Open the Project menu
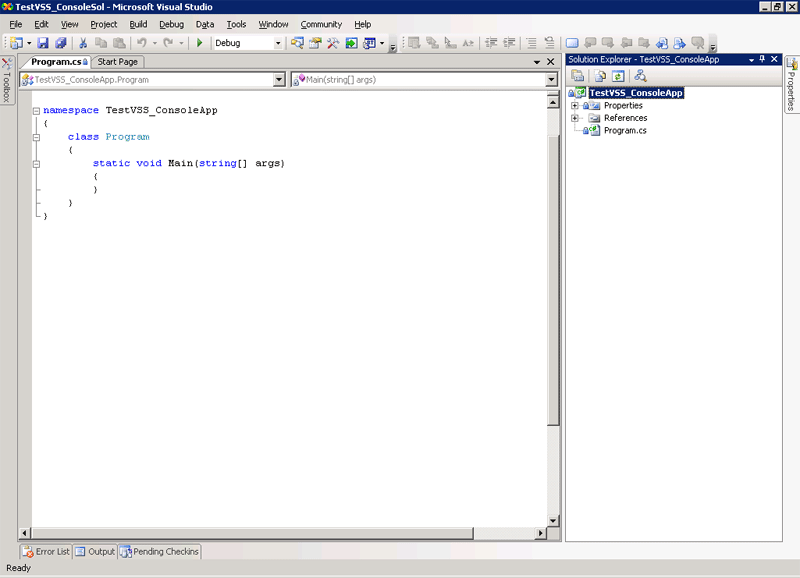This screenshot has height=578, width=800. click(x=104, y=24)
